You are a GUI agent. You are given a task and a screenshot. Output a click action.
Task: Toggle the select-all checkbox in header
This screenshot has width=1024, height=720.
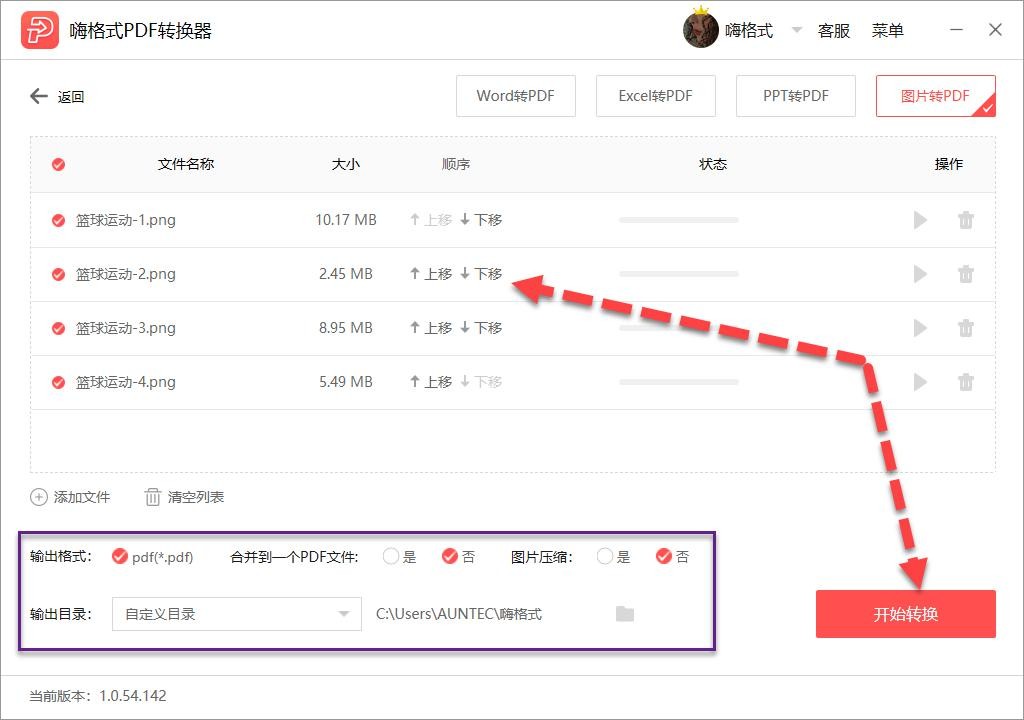pos(59,164)
